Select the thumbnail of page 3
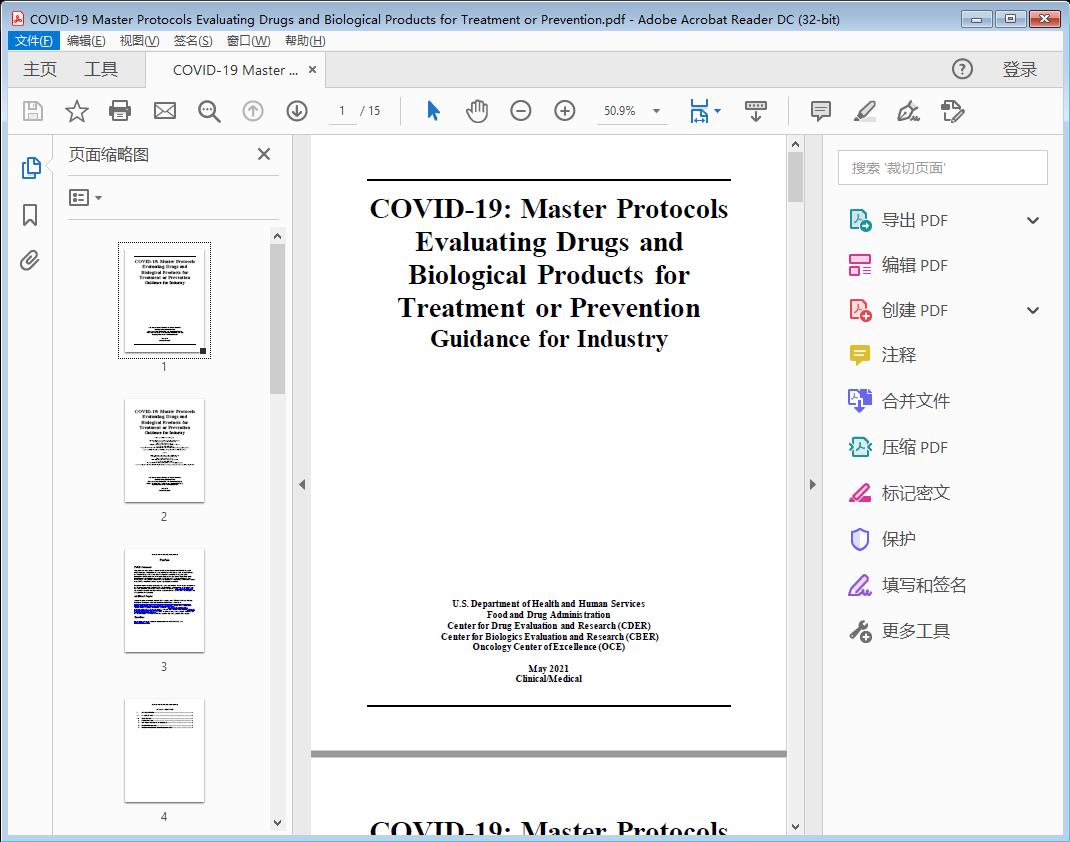This screenshot has height=842, width=1070. [164, 600]
